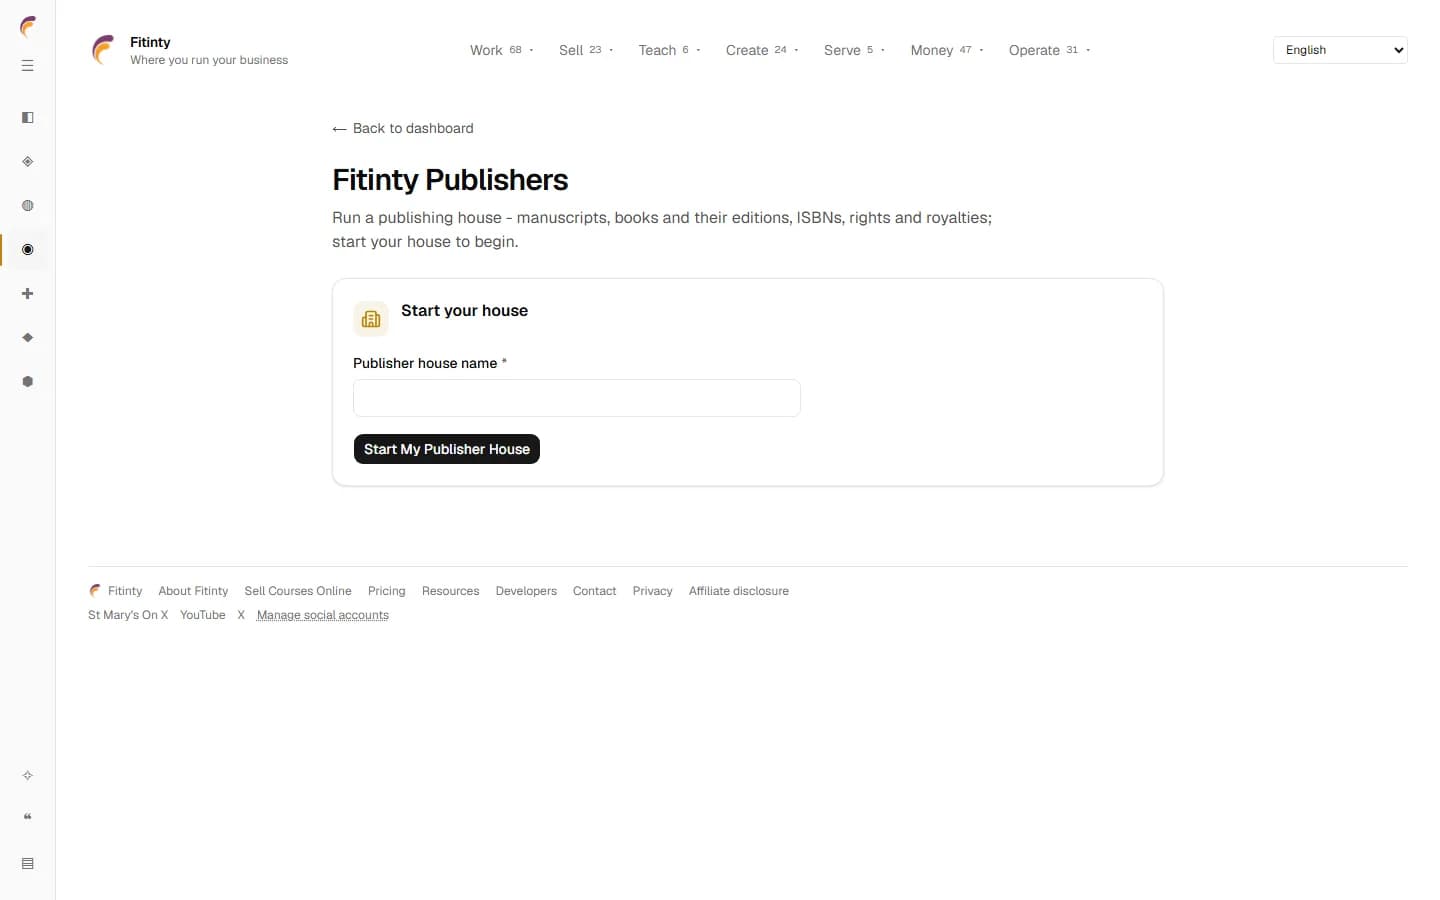Open the St Mary's On X footer link
Viewport: 1440px width, 900px height.
coord(128,615)
